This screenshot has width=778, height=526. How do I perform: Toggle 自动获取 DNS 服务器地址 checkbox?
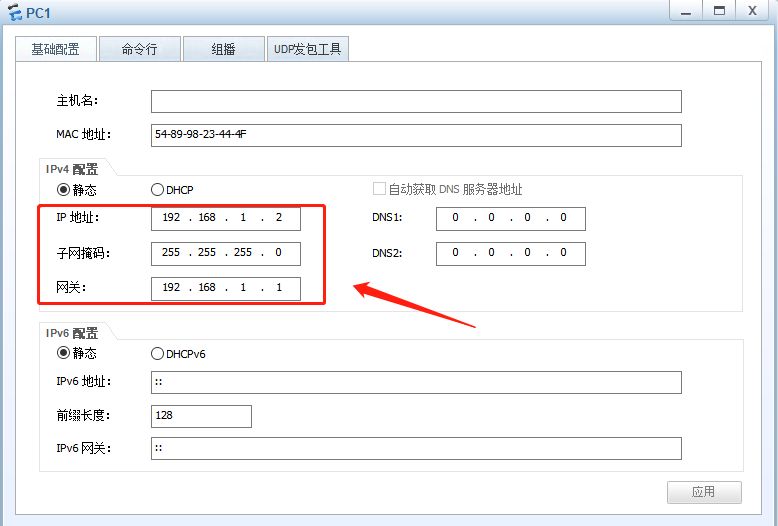(379, 189)
